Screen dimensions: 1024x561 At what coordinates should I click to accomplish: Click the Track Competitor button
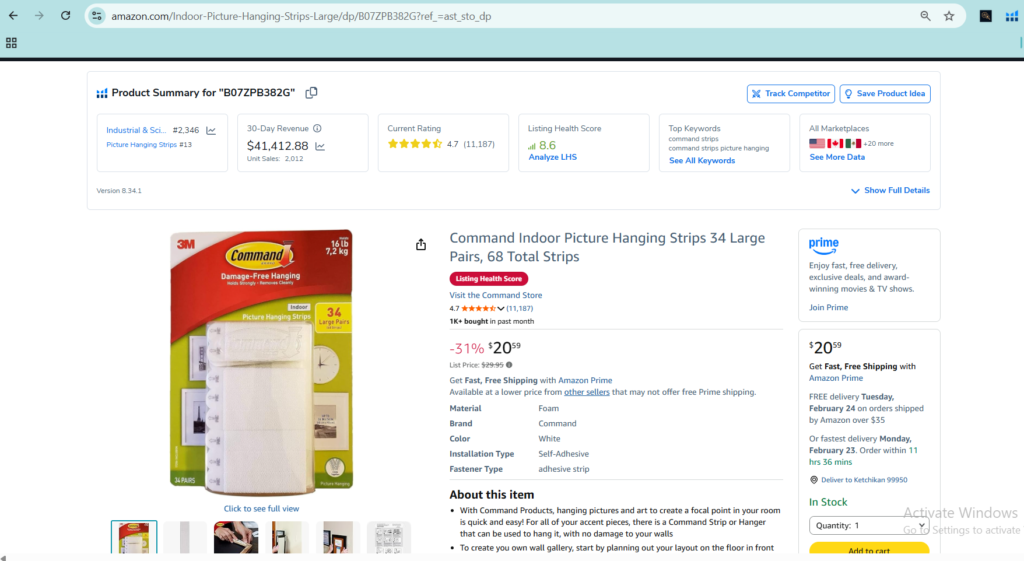point(791,94)
